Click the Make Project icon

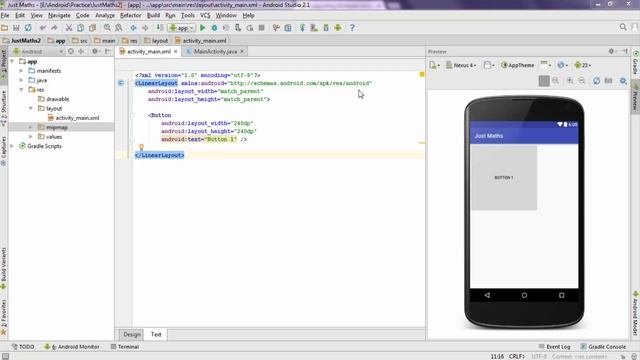pyautogui.click(x=160, y=28)
